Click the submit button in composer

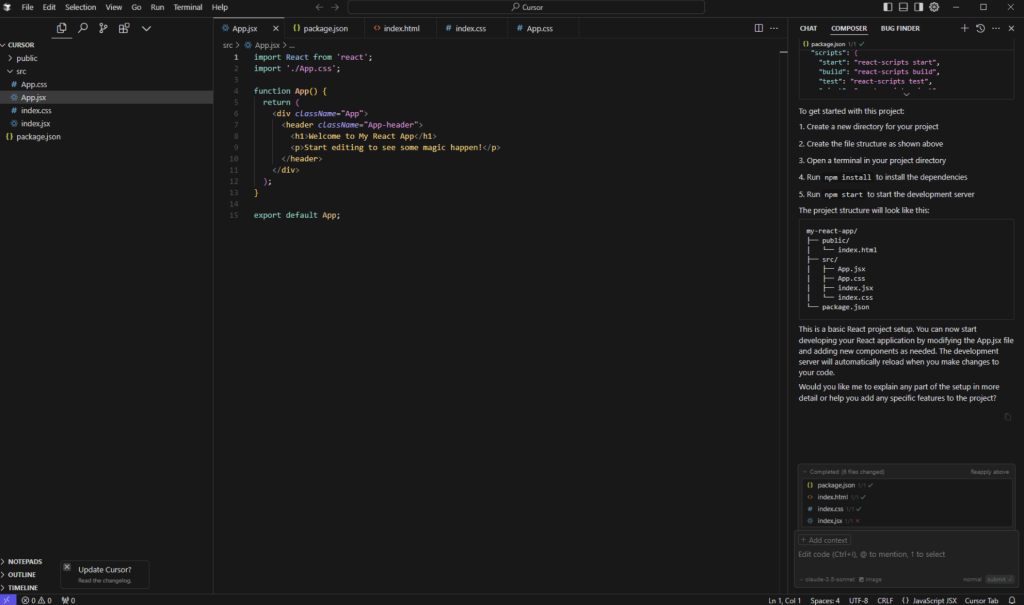(x=999, y=580)
